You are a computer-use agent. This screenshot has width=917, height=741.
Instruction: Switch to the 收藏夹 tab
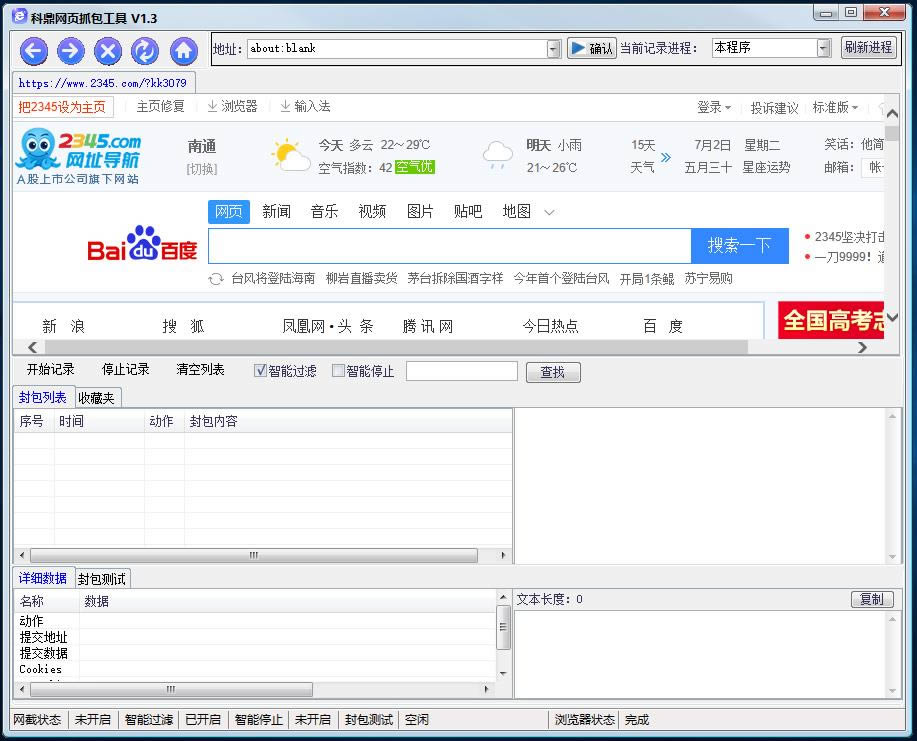pos(96,398)
